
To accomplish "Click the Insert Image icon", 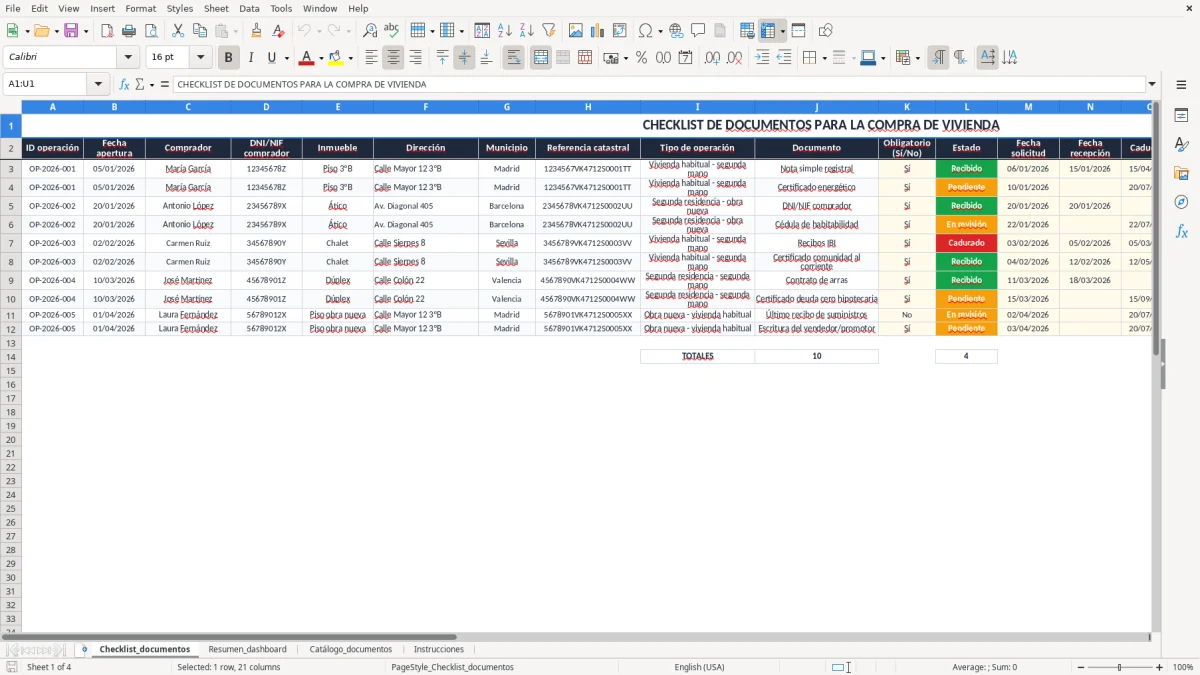I will pyautogui.click(x=576, y=31).
